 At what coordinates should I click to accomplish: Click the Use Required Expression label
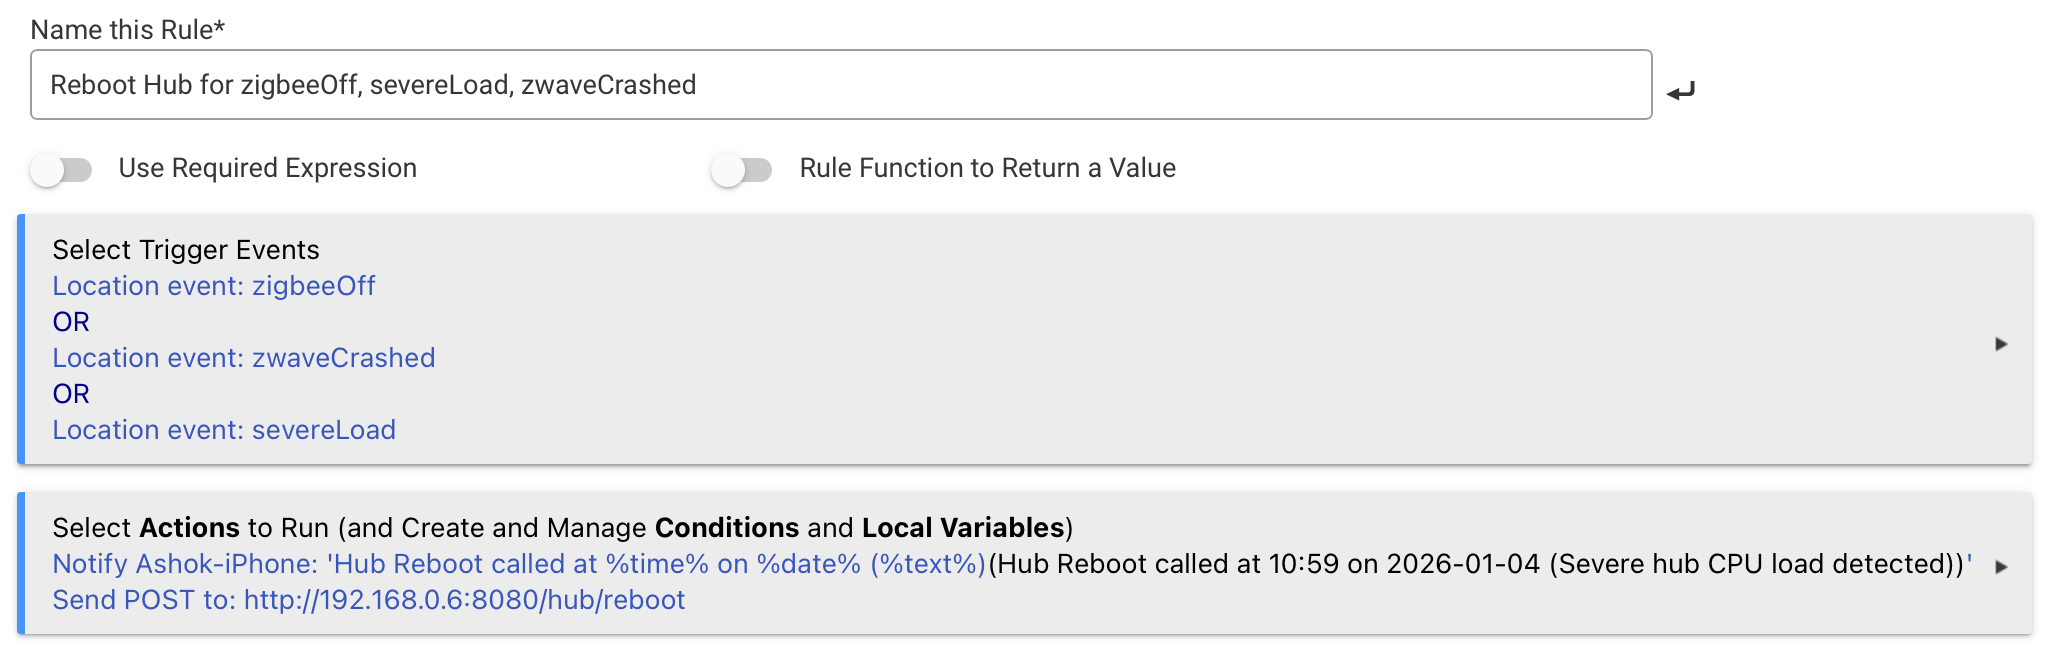(x=267, y=168)
